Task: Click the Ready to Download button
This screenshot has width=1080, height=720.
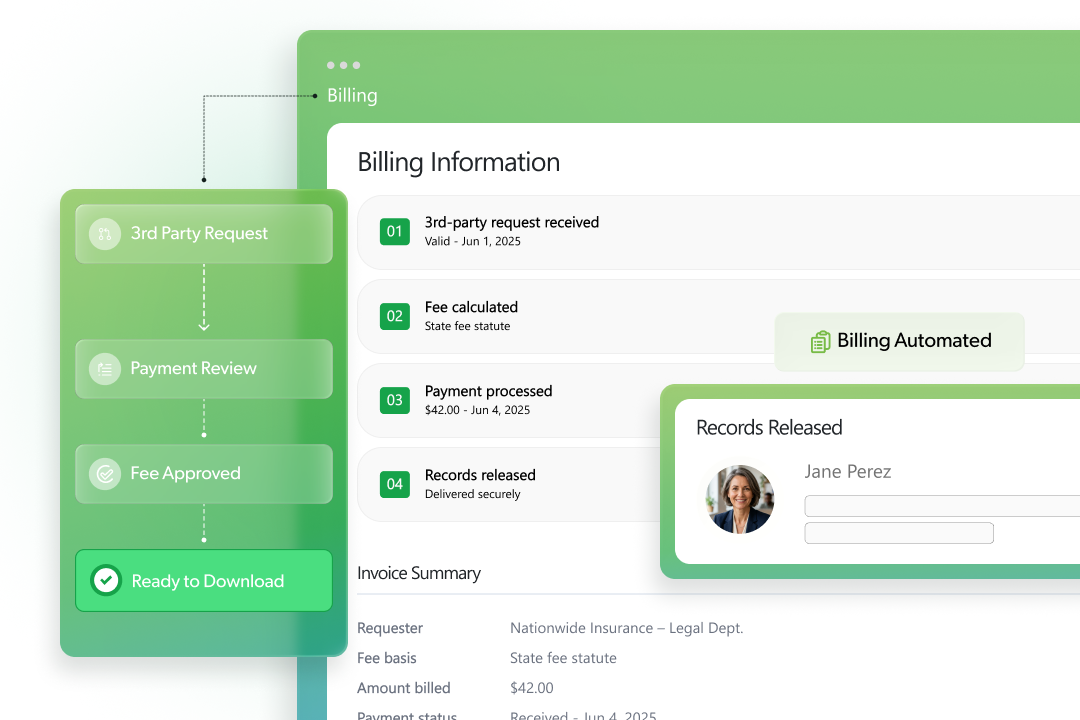Action: [x=204, y=580]
